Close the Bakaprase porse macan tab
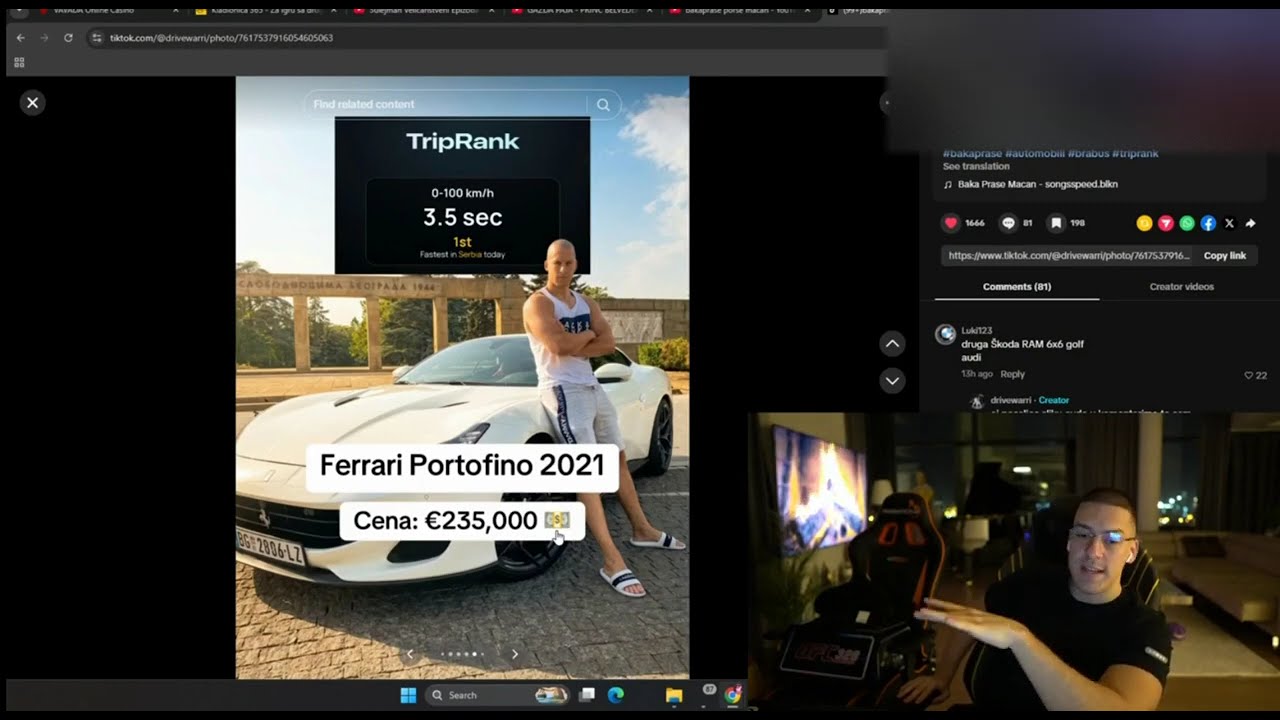Screen dimensions: 1280x720 point(808,11)
